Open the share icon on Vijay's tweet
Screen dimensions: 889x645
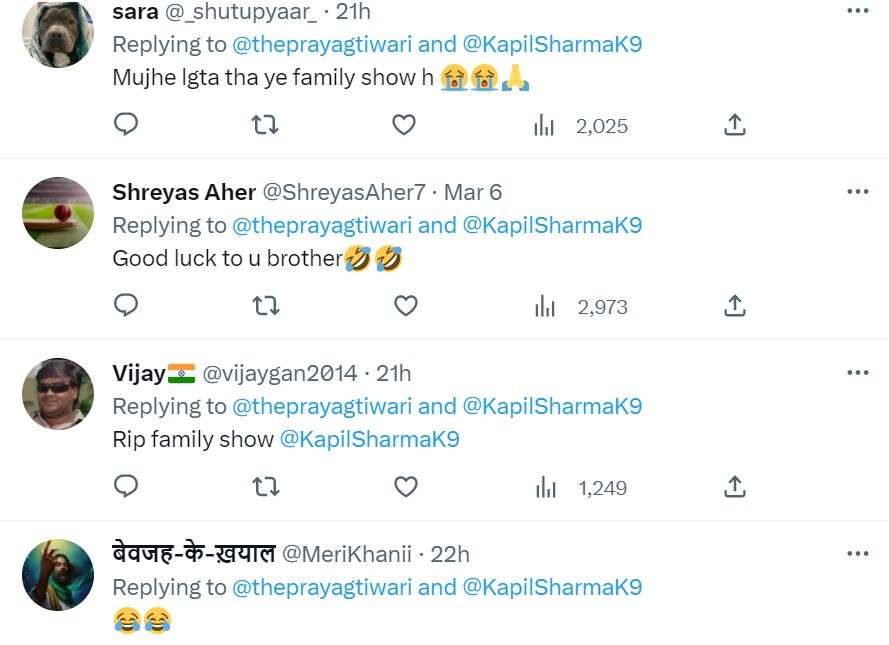click(734, 486)
